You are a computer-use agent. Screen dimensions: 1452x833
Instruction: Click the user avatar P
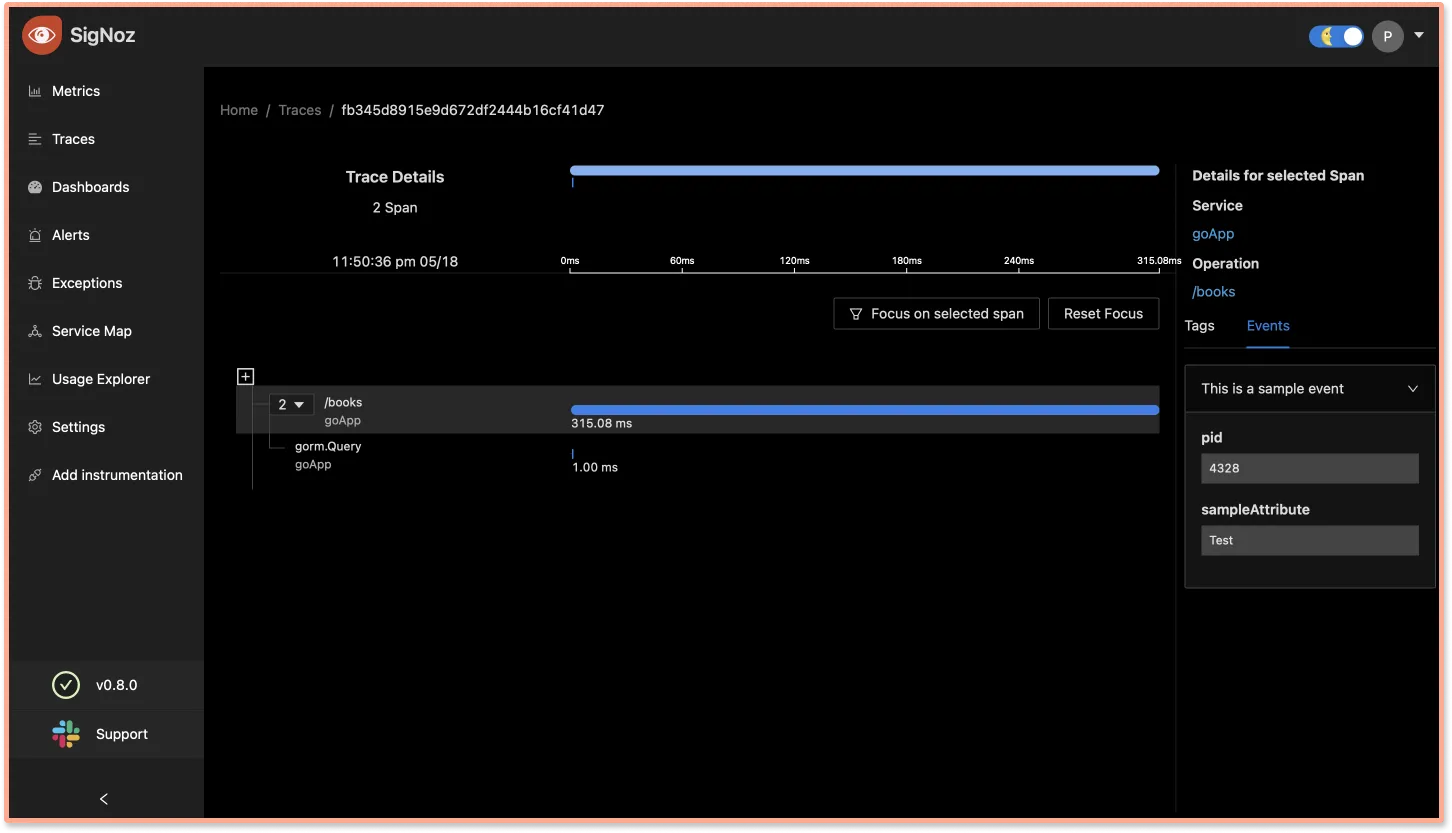[1387, 37]
